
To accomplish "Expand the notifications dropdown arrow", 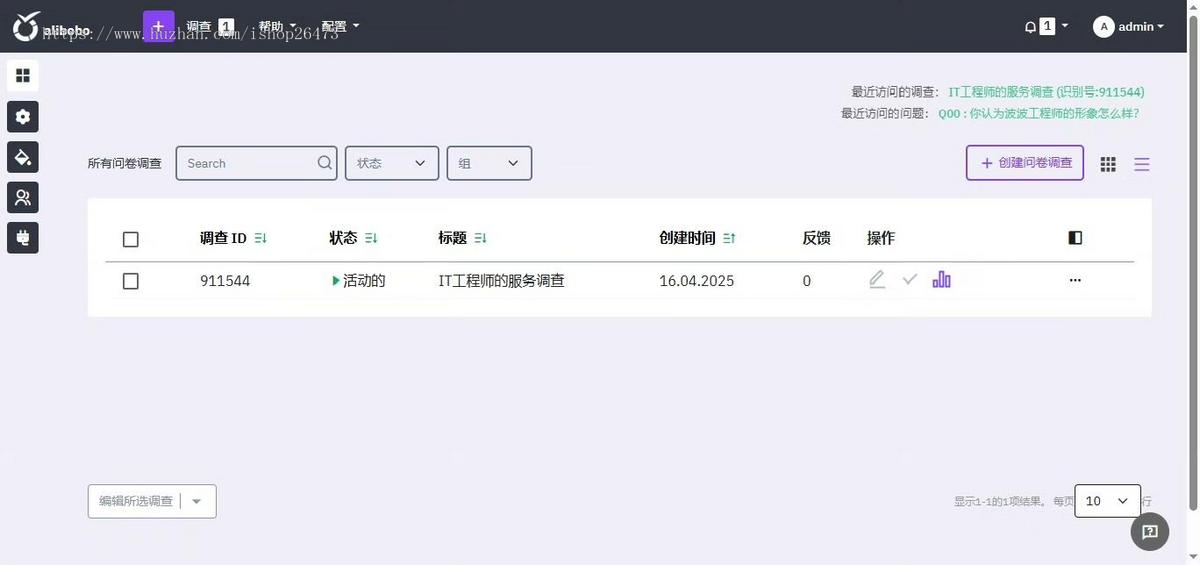I will pos(1065,26).
